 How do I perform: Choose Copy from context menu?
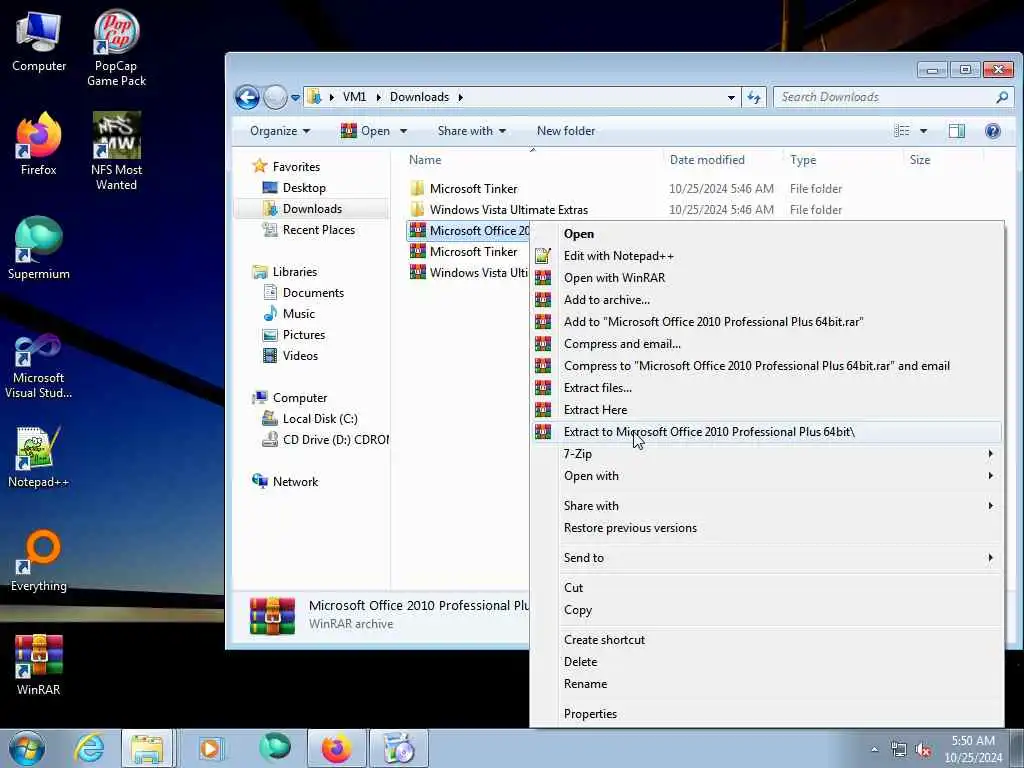pyautogui.click(x=766, y=610)
